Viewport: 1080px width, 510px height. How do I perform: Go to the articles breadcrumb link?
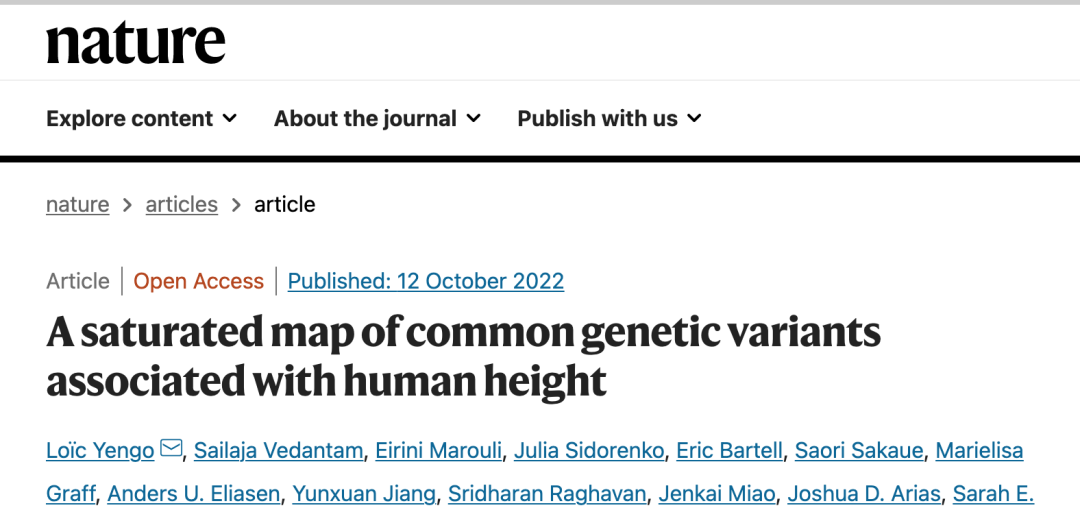pyautogui.click(x=182, y=205)
